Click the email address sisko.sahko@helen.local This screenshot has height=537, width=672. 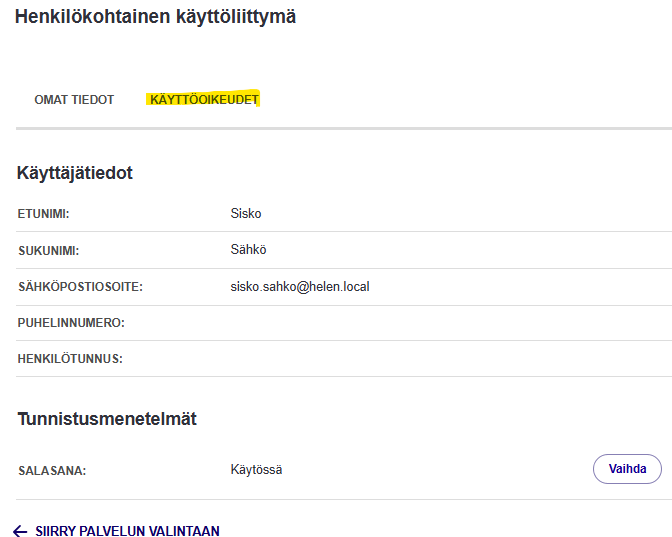tap(299, 287)
